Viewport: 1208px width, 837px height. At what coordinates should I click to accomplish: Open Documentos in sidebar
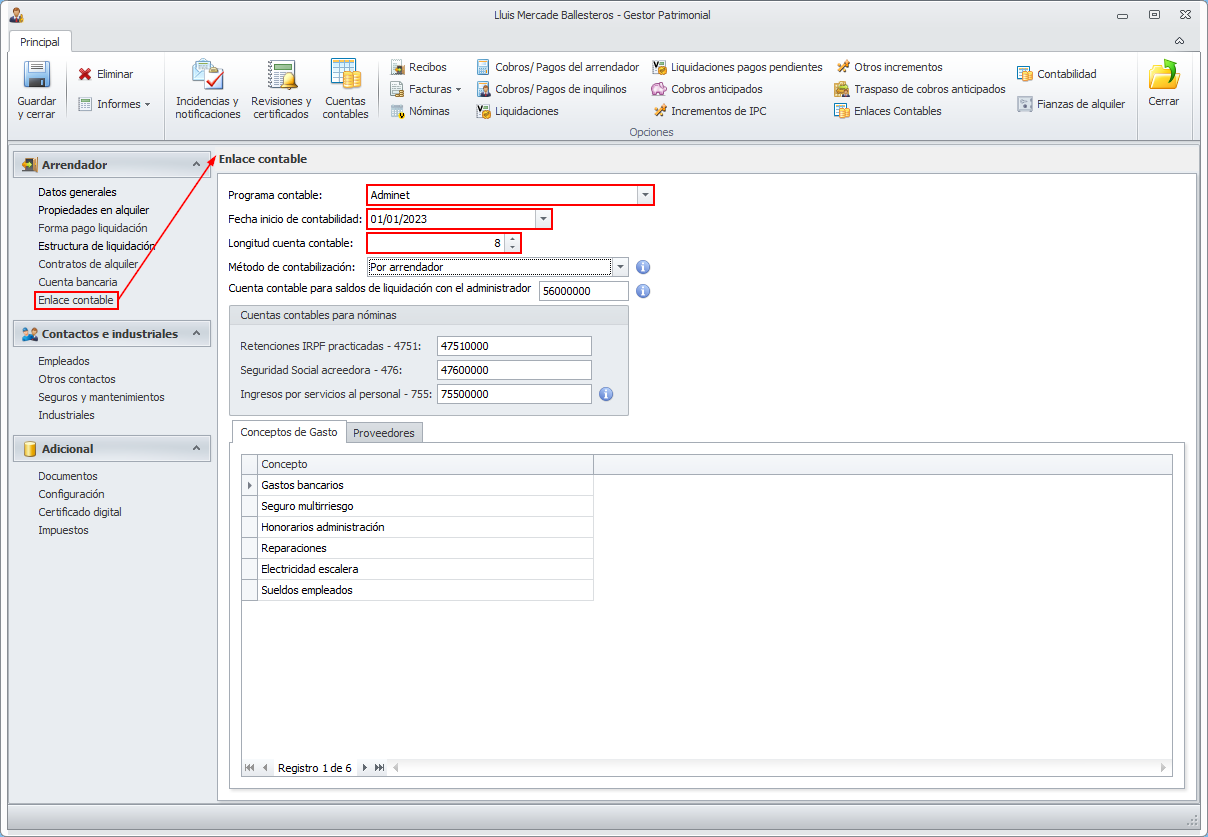point(68,476)
